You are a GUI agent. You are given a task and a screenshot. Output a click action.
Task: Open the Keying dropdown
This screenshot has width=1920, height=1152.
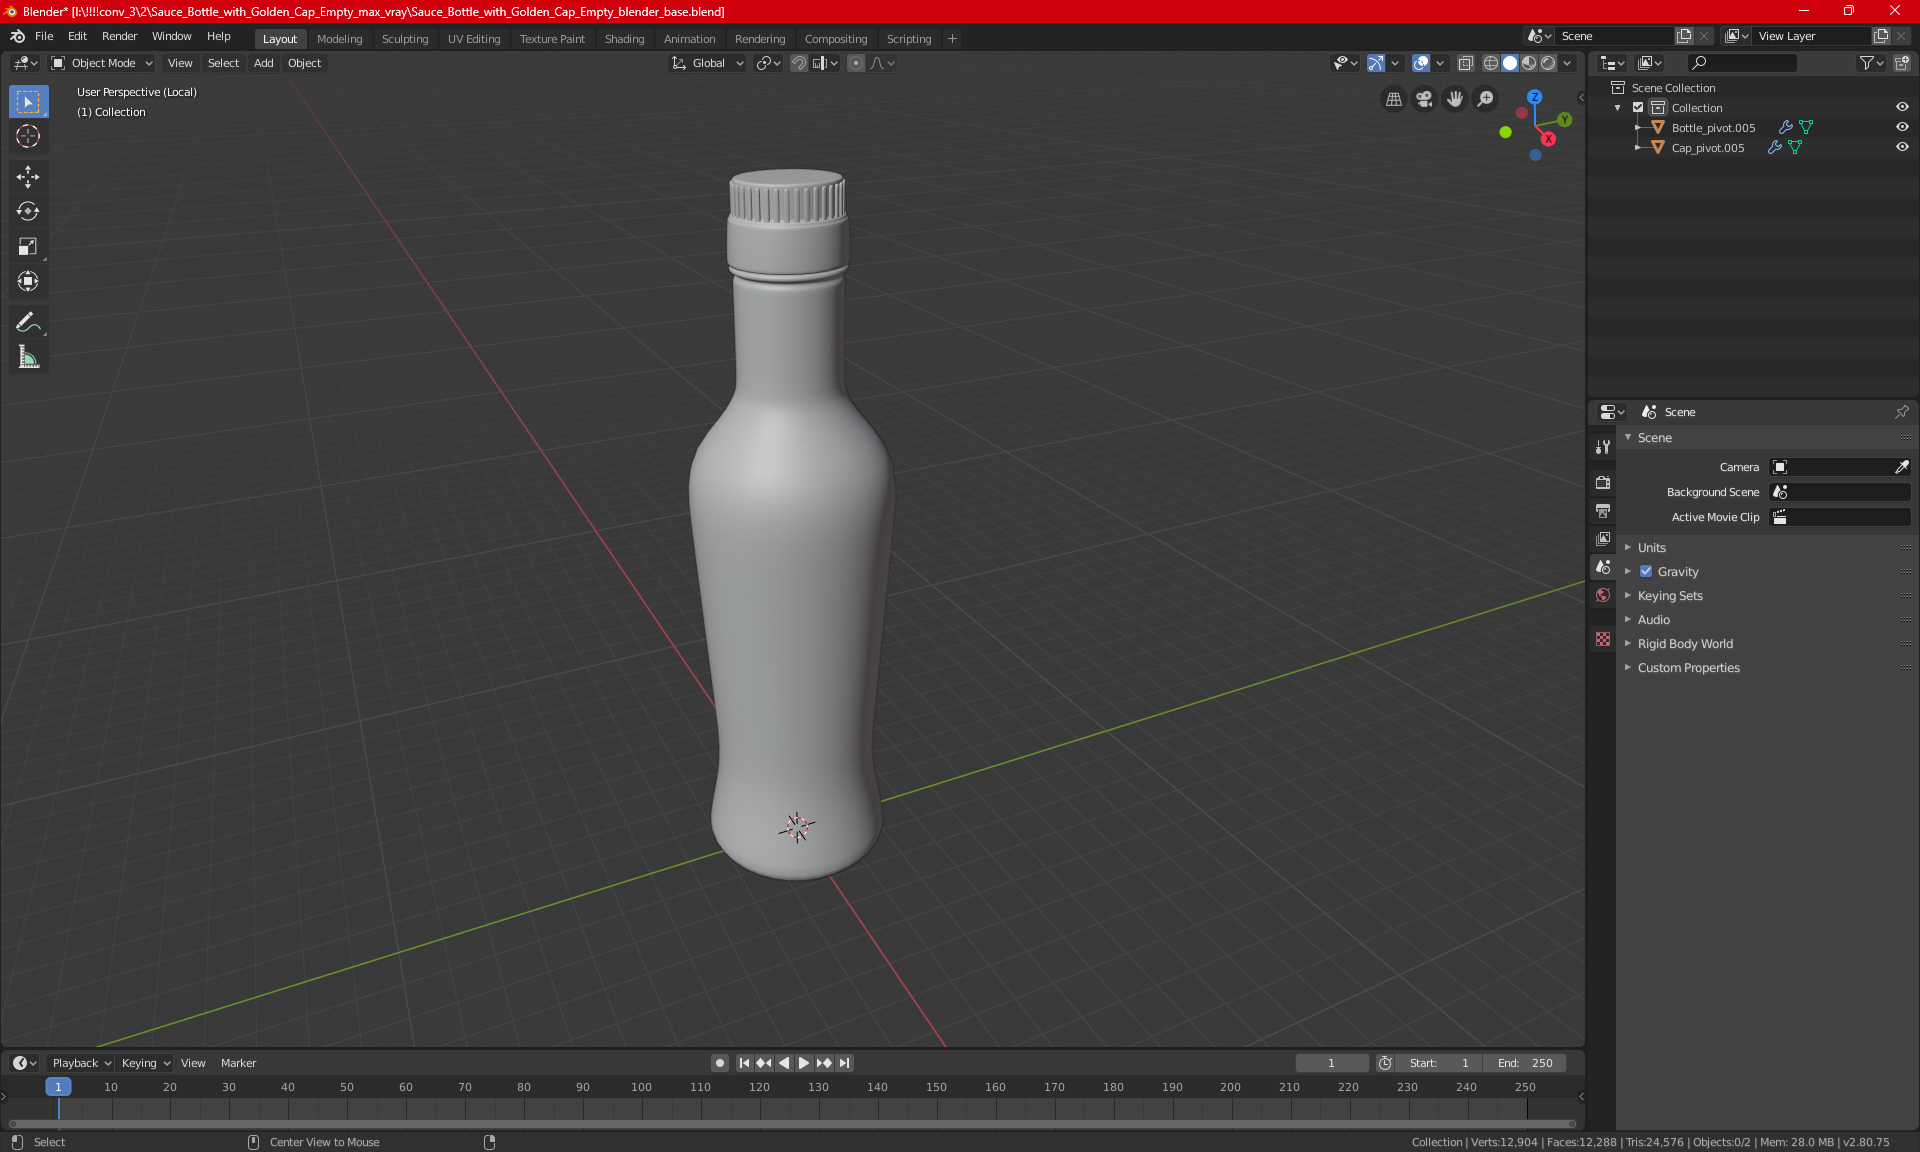[145, 1063]
